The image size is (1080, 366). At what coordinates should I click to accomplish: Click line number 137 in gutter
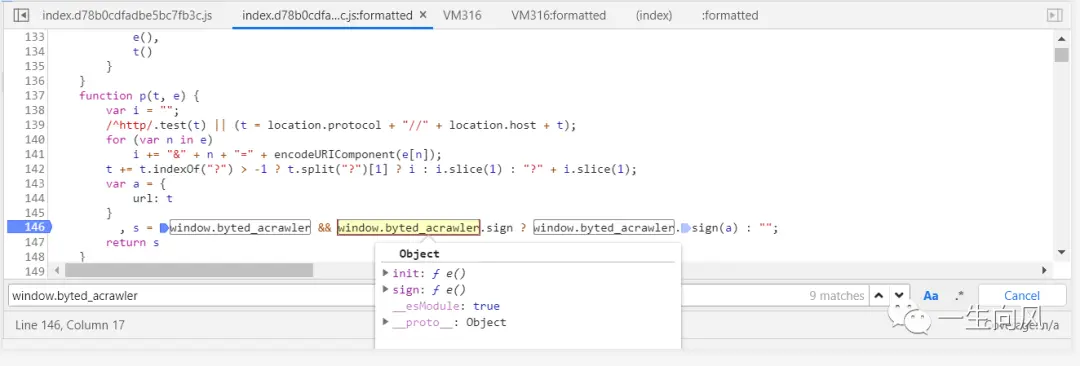pos(33,95)
